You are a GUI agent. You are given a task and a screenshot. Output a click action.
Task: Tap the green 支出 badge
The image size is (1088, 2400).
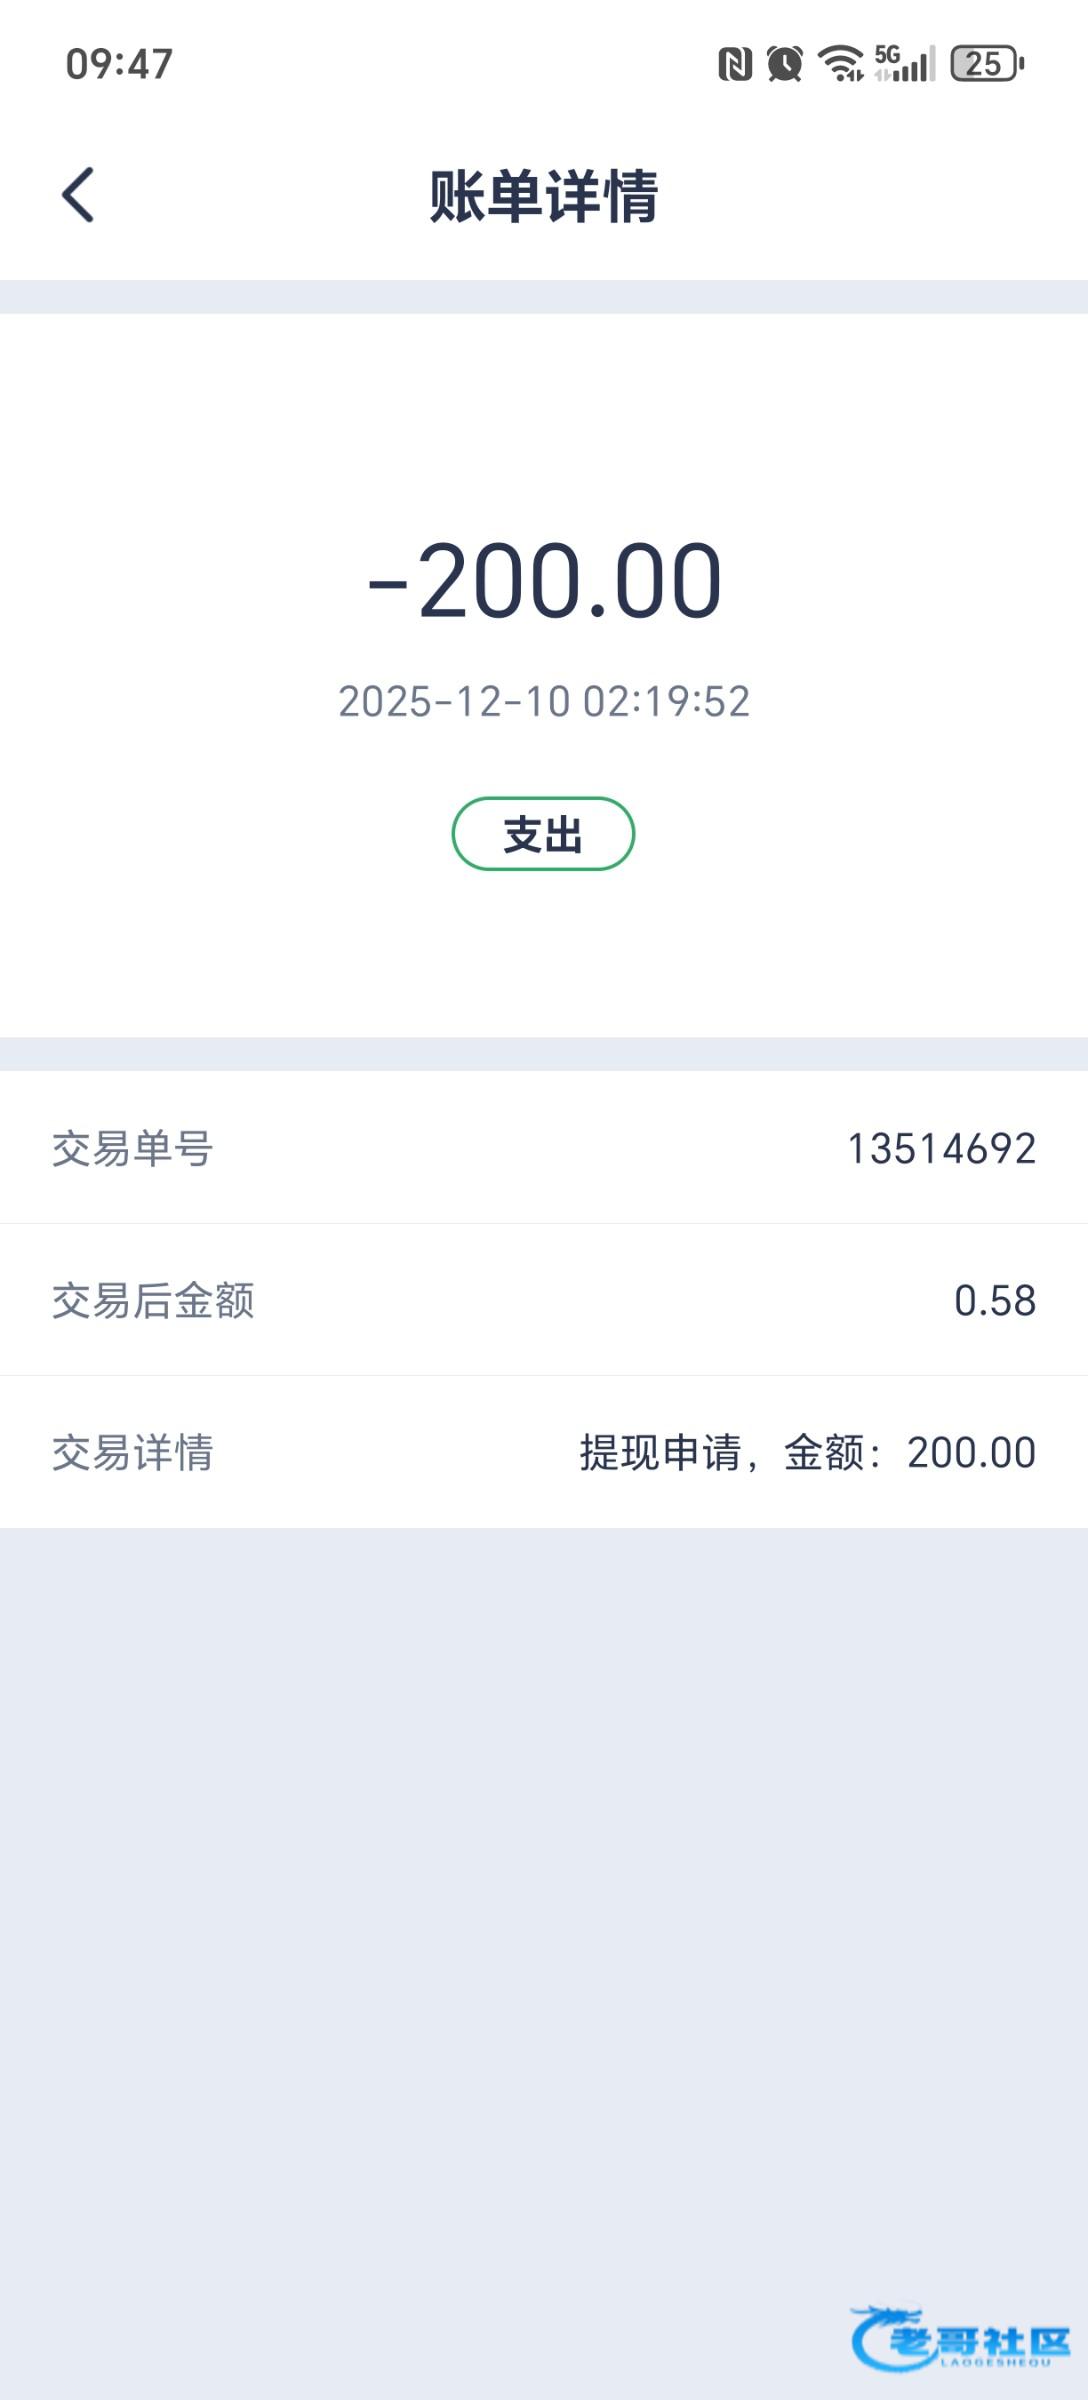tap(543, 834)
